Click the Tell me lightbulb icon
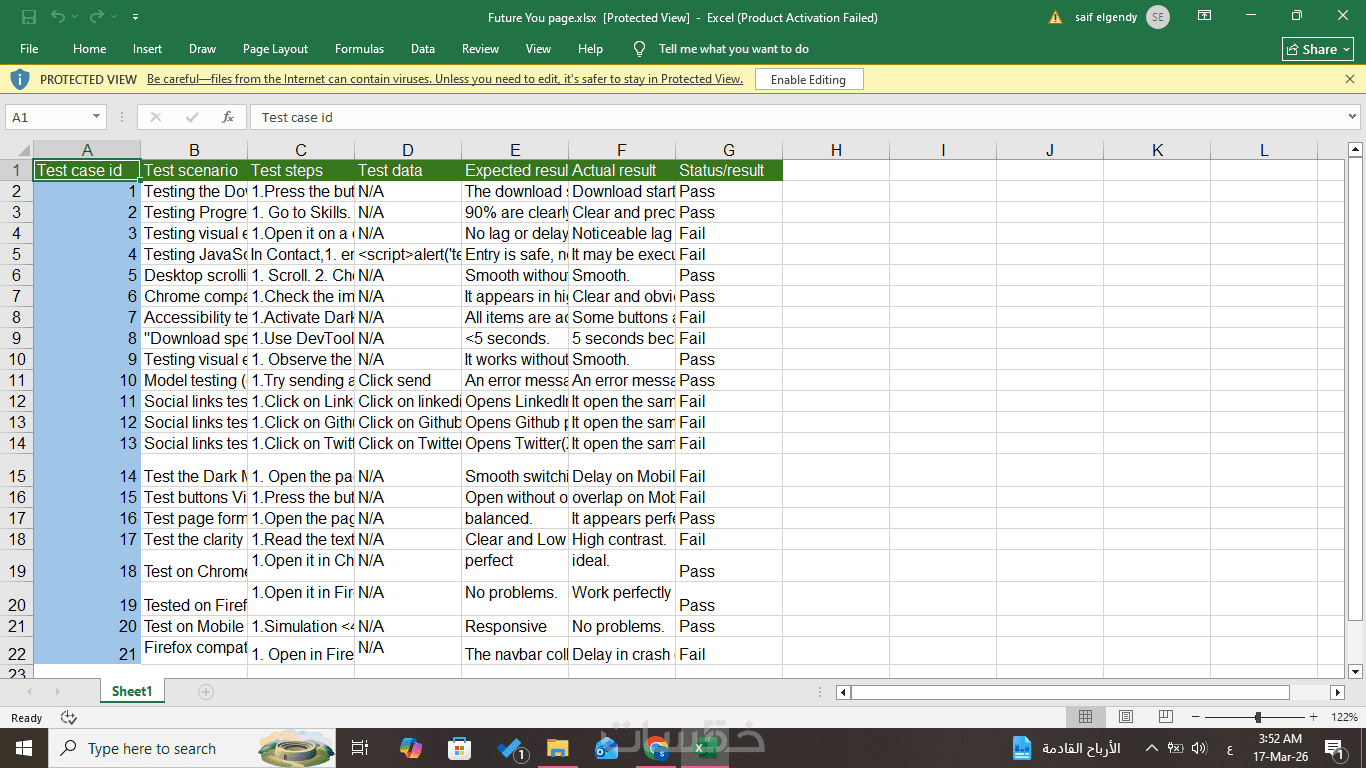Viewport: 1366px width, 768px height. click(639, 49)
